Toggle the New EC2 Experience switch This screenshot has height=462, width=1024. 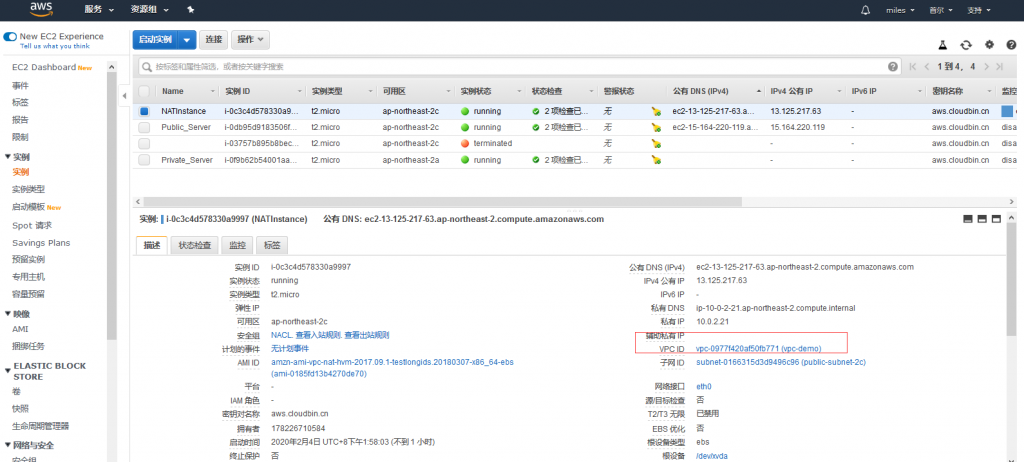10,36
